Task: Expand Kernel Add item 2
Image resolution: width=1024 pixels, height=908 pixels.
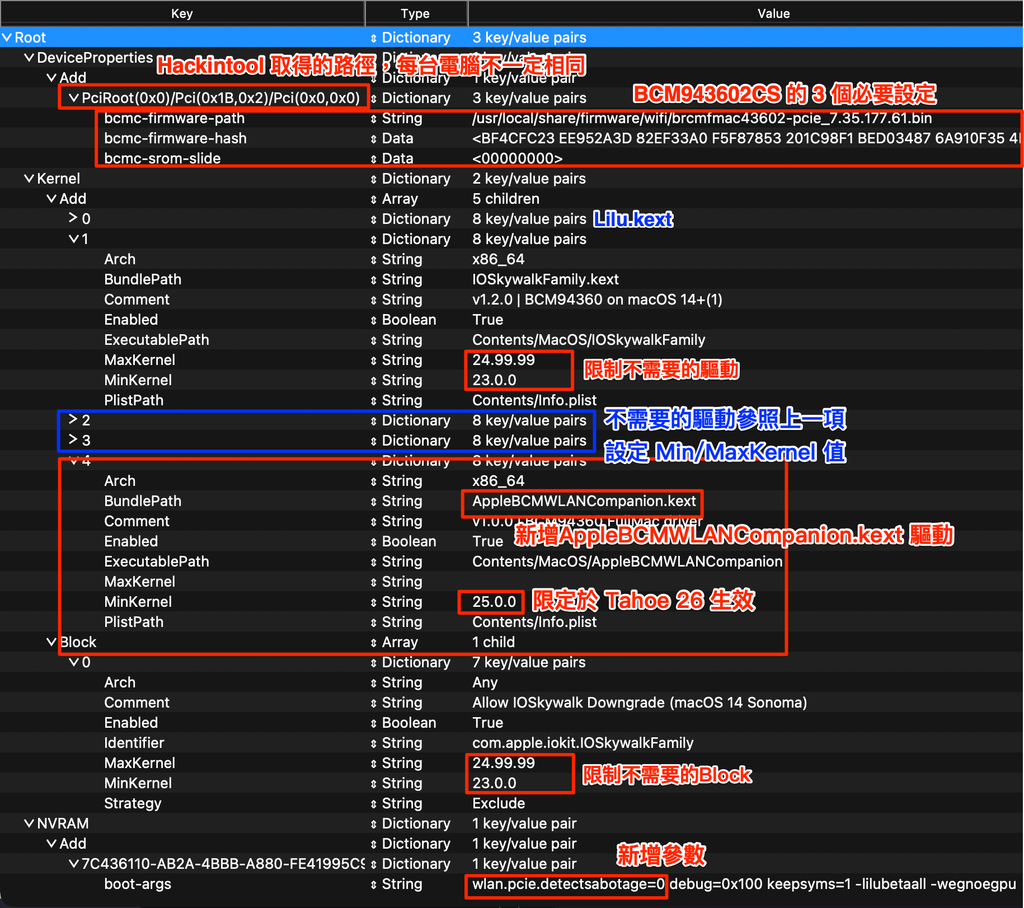Action: (73, 420)
